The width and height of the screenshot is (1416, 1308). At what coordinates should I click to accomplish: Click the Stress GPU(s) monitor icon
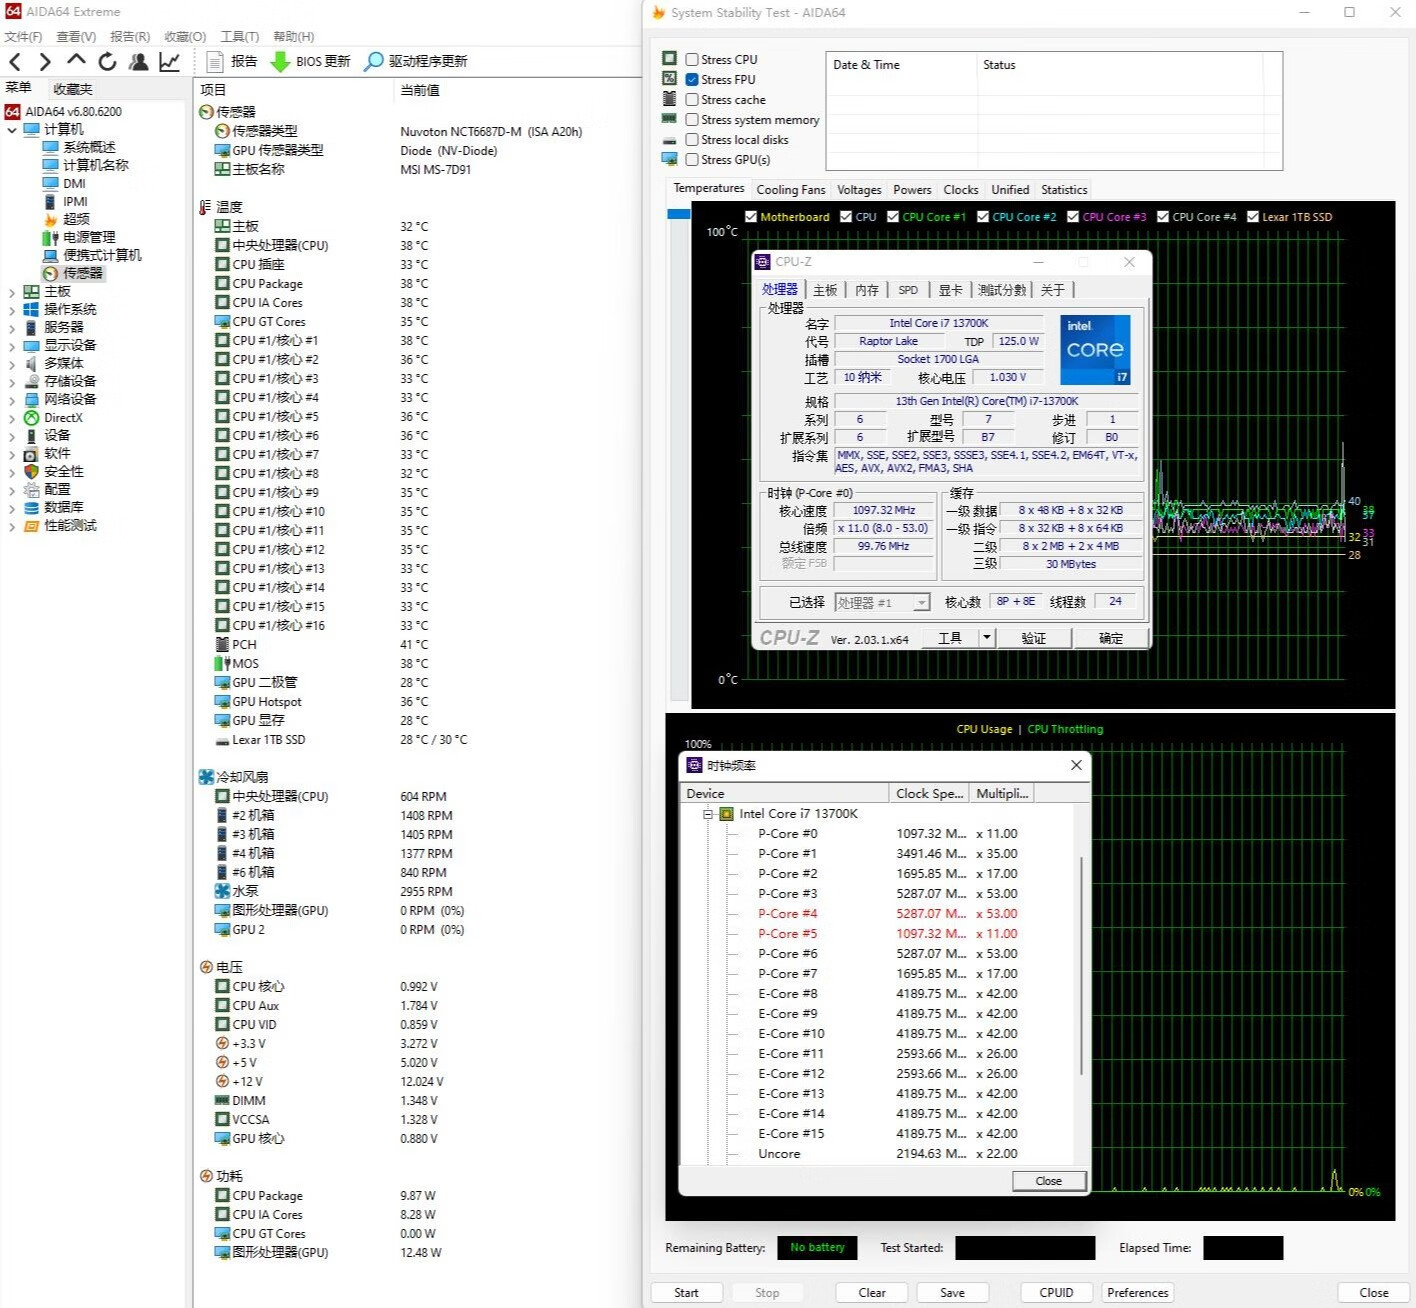pos(669,159)
